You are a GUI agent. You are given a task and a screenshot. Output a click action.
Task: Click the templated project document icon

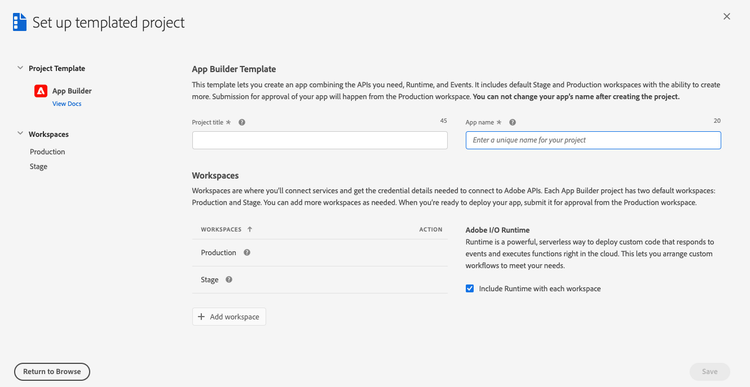tap(20, 22)
